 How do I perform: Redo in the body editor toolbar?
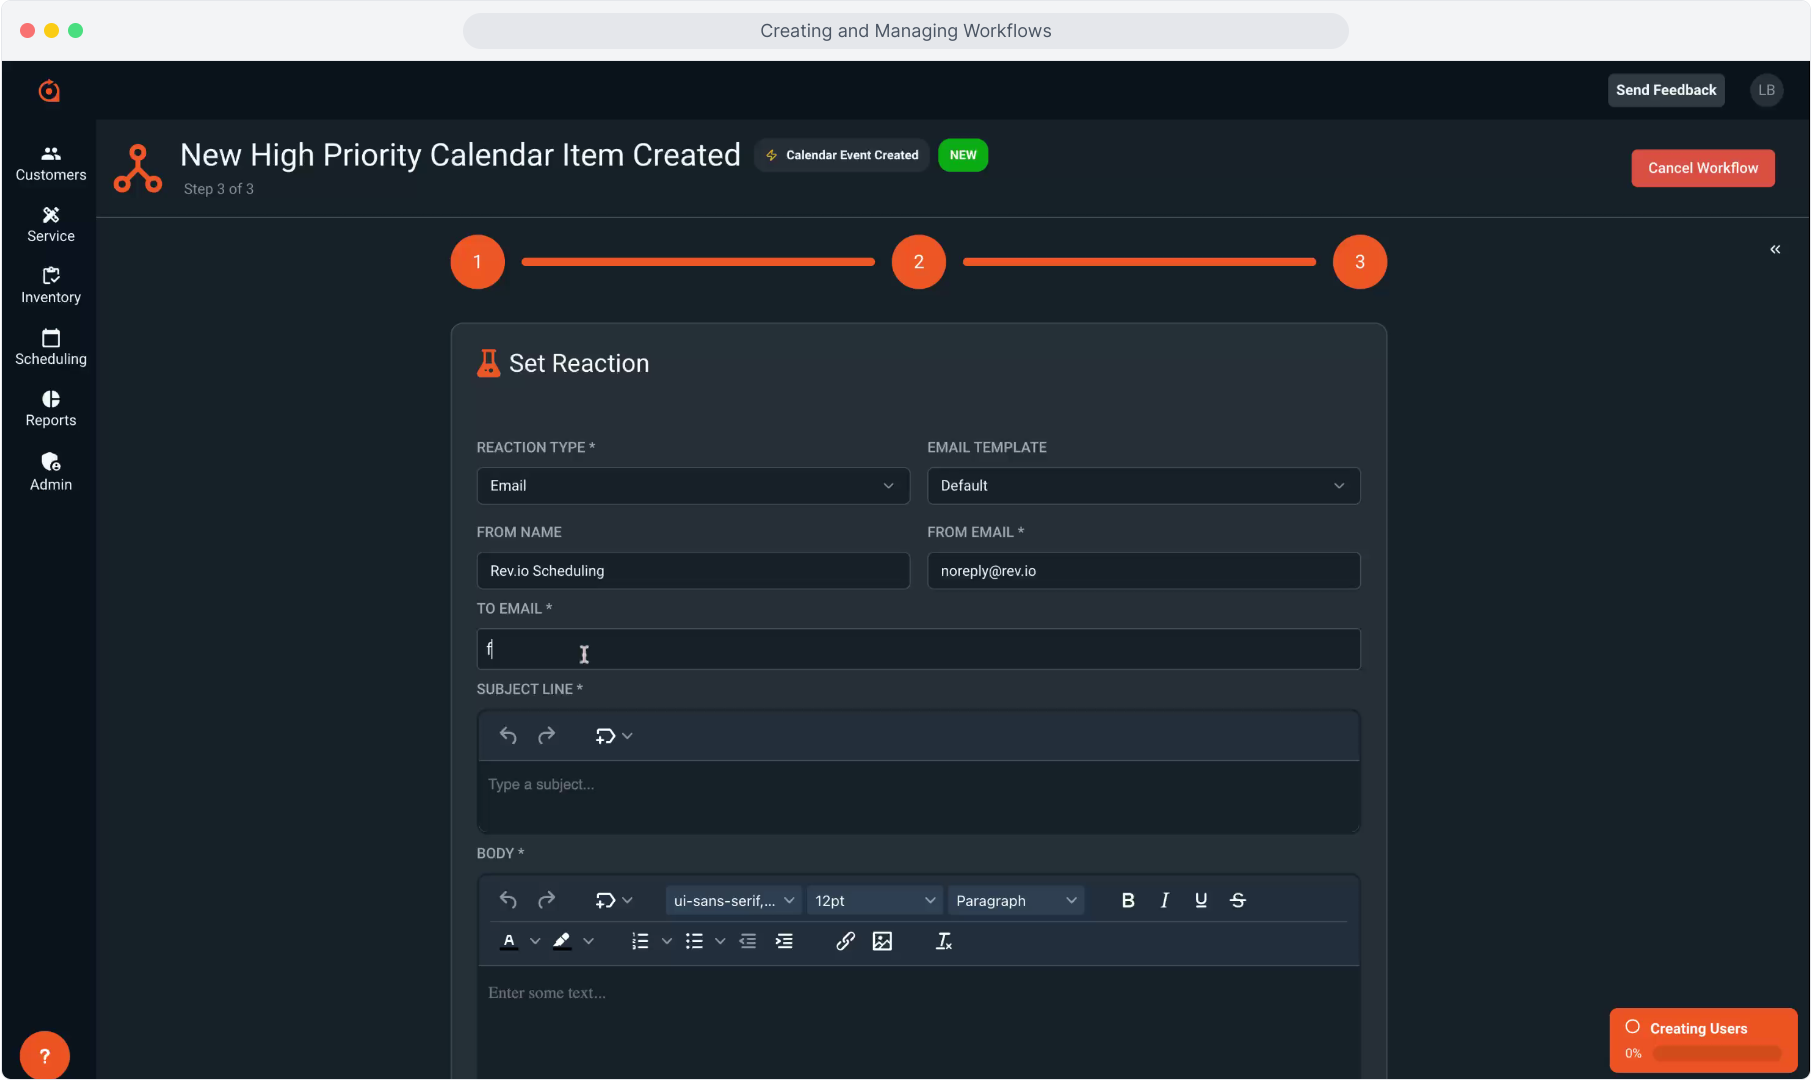(x=546, y=900)
